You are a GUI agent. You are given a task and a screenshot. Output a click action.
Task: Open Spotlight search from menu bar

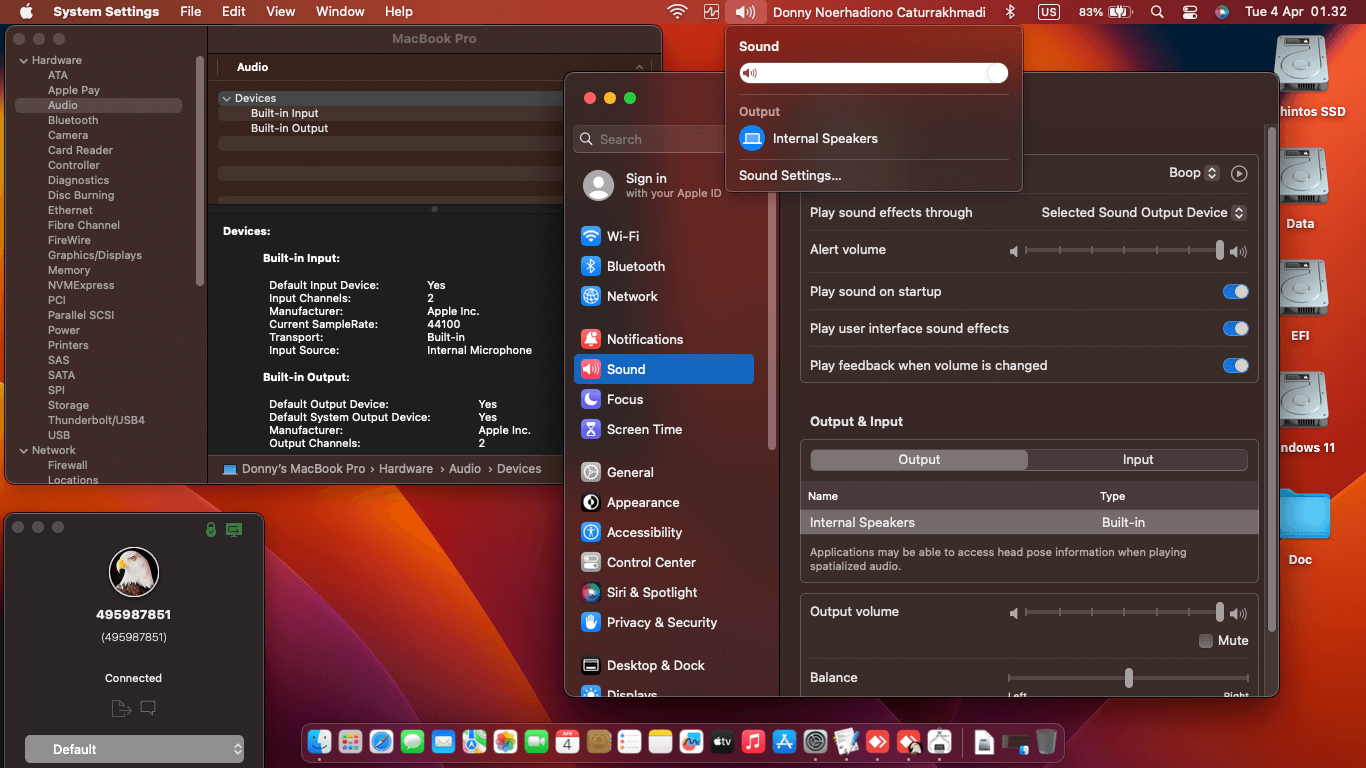coord(1157,12)
